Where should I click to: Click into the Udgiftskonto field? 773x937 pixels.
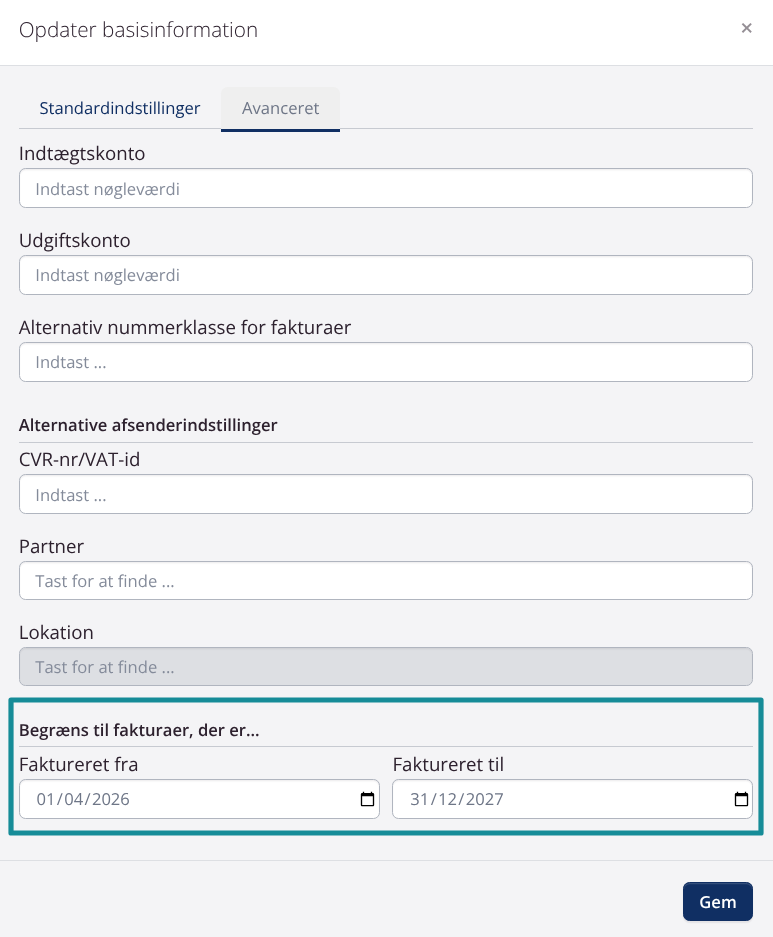pyautogui.click(x=385, y=275)
